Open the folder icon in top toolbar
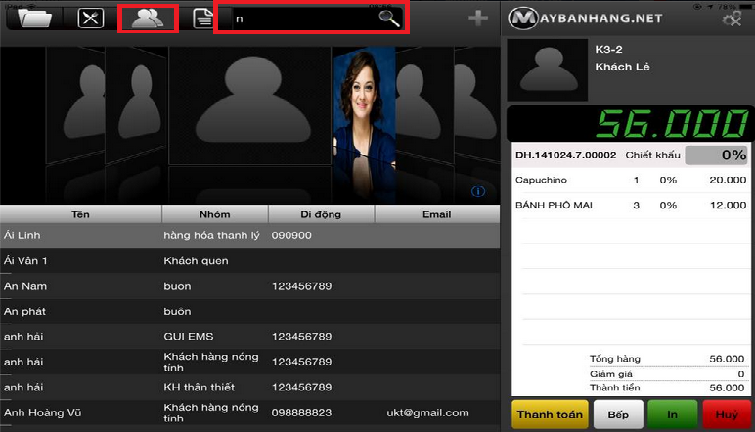Viewport: 755px width, 432px height. pos(38,18)
